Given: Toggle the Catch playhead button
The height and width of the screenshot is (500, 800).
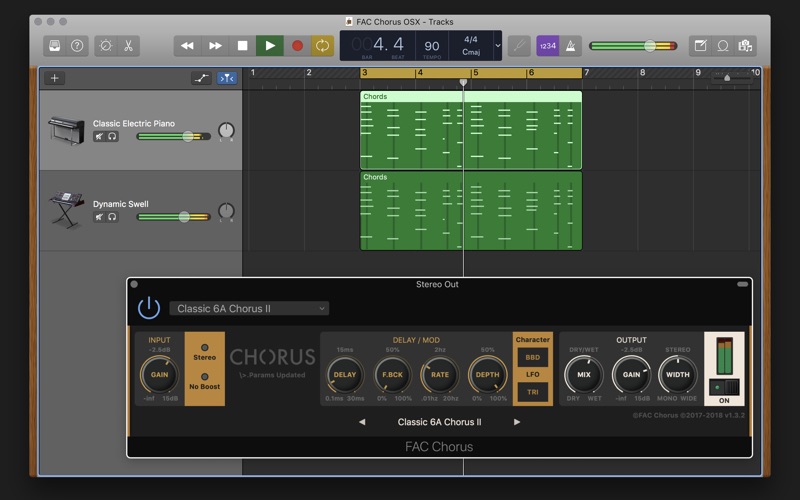Looking at the screenshot, I should (x=227, y=78).
